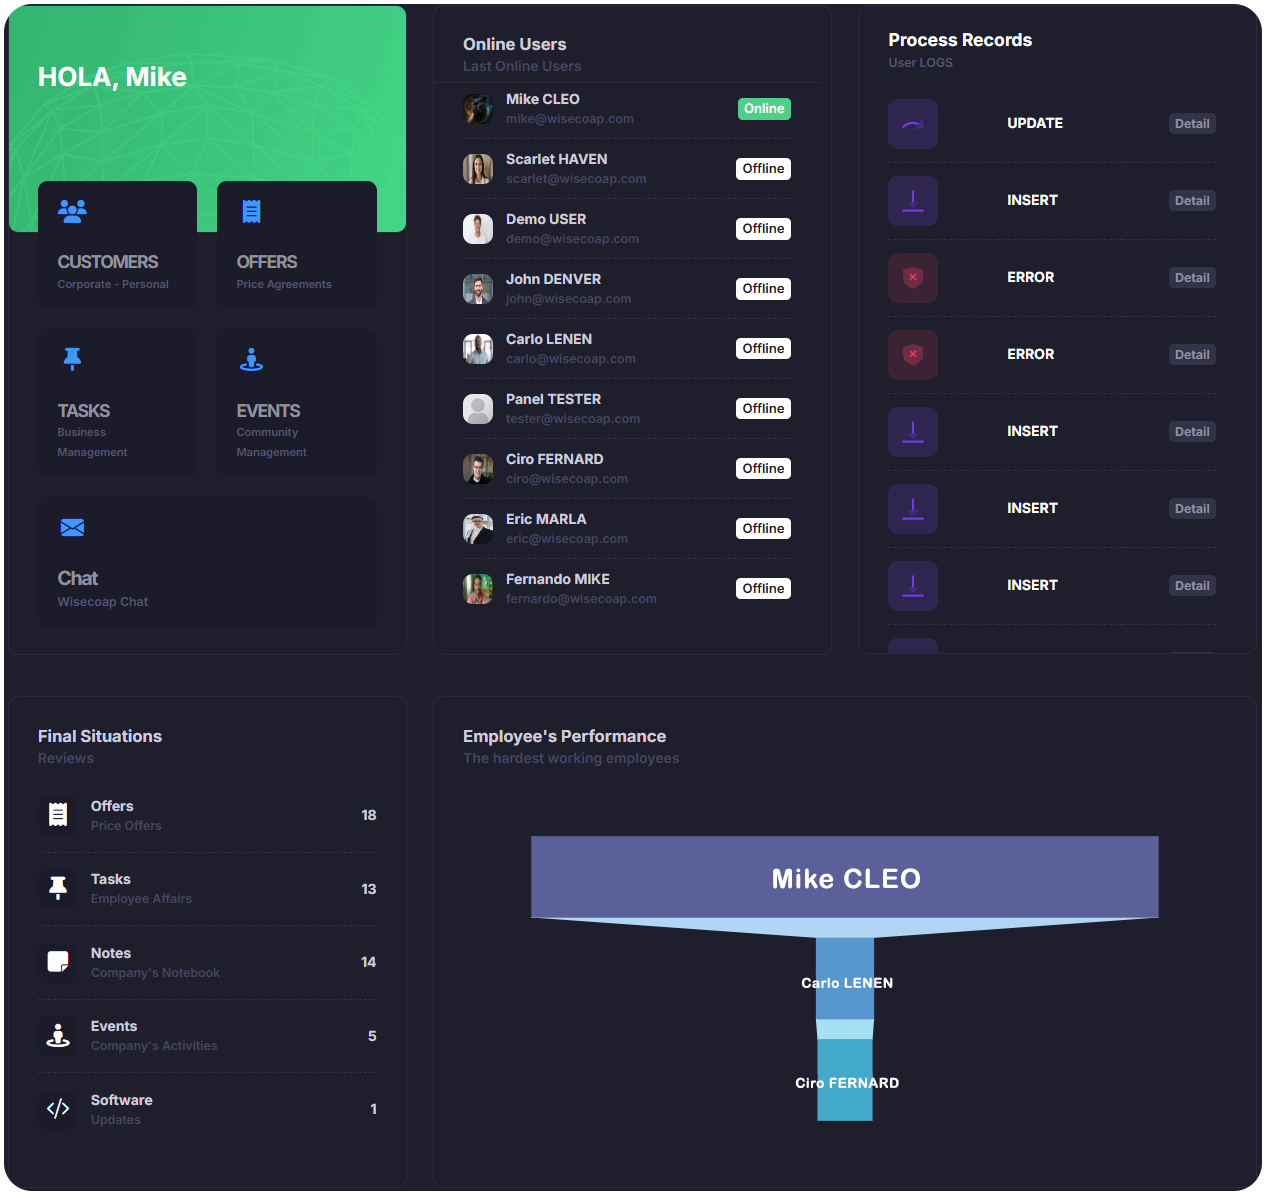Open Detail for the UPDATE record
Viewport: 1267px width, 1196px height.
point(1191,124)
